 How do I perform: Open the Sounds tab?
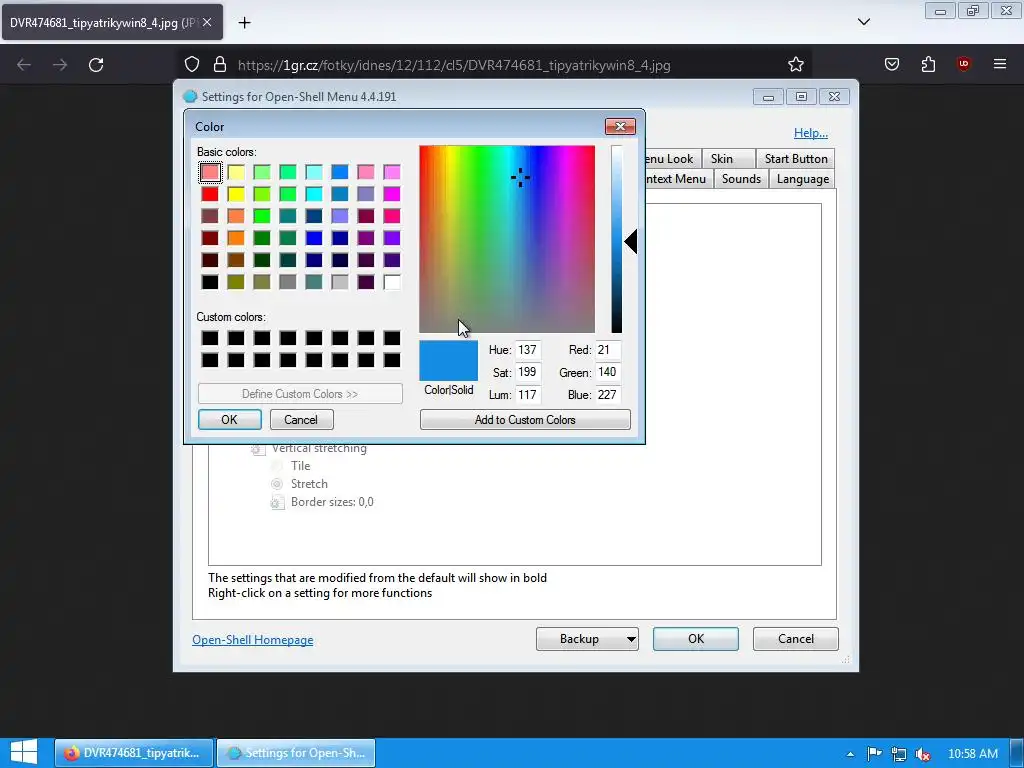[741, 179]
